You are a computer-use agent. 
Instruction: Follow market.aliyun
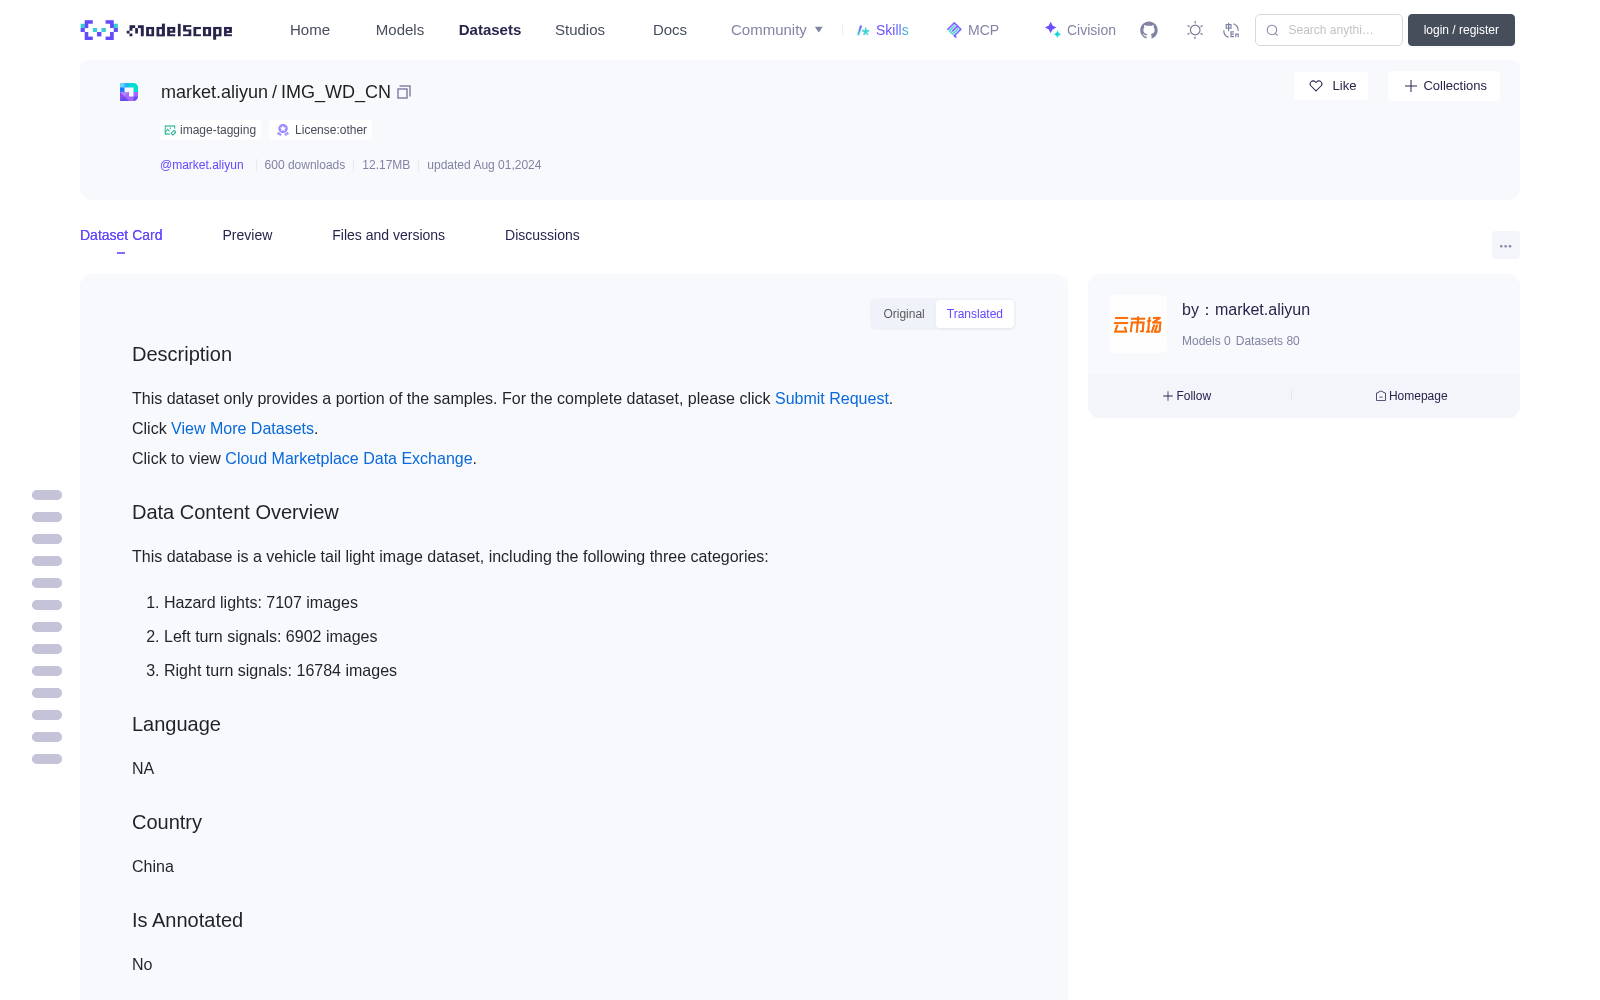[x=1187, y=396]
